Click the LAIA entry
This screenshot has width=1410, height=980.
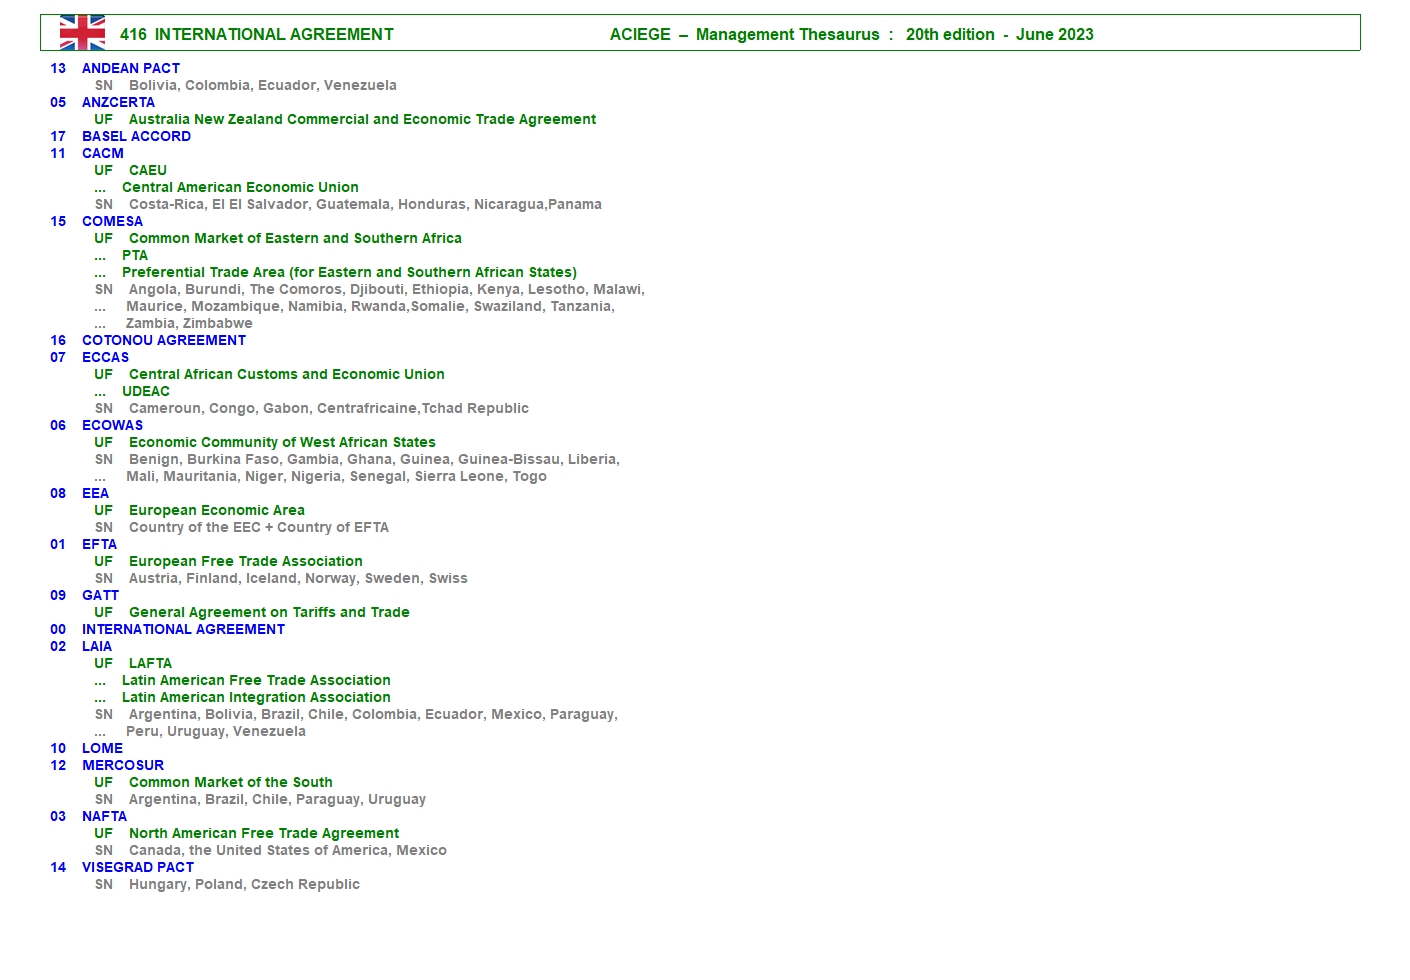(97, 646)
